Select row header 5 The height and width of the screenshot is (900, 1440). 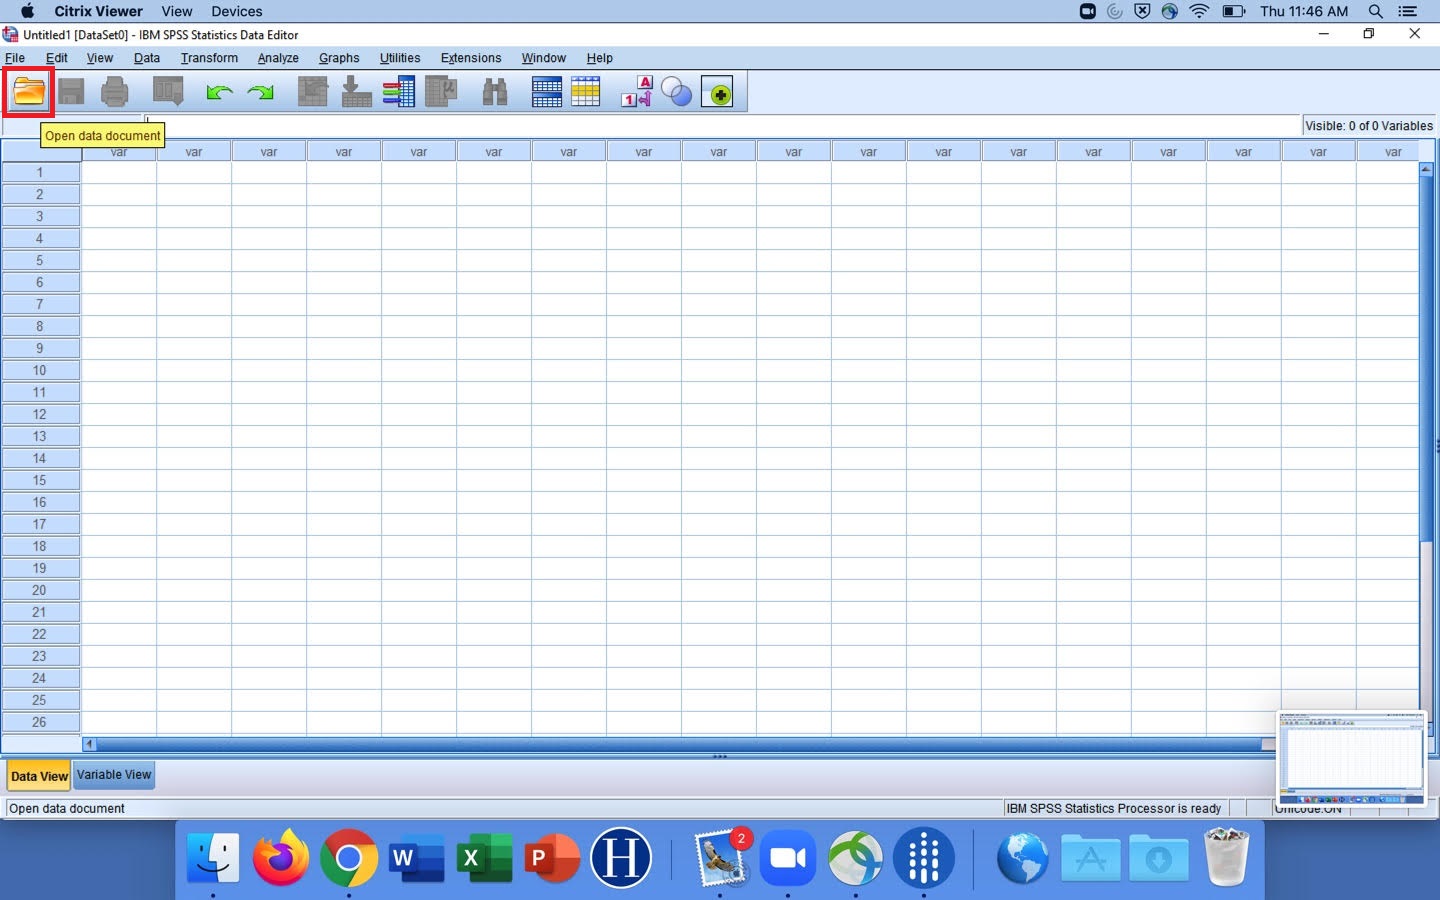(40, 260)
